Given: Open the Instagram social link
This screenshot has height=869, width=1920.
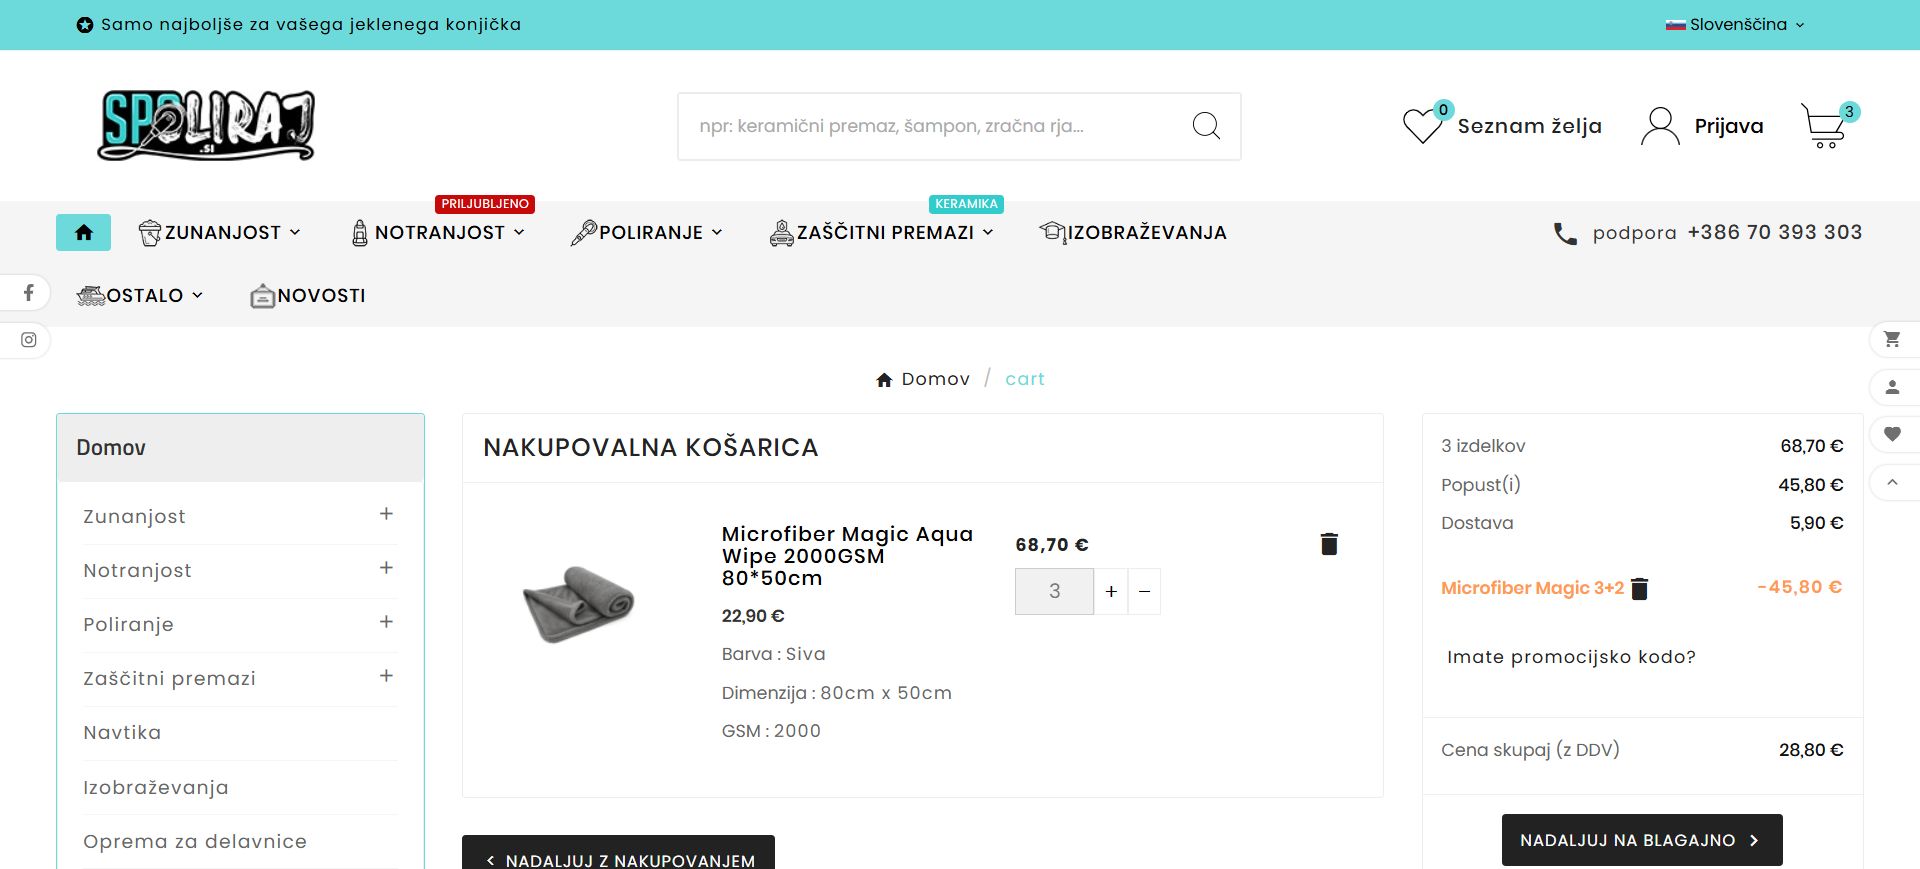Looking at the screenshot, I should 29,340.
